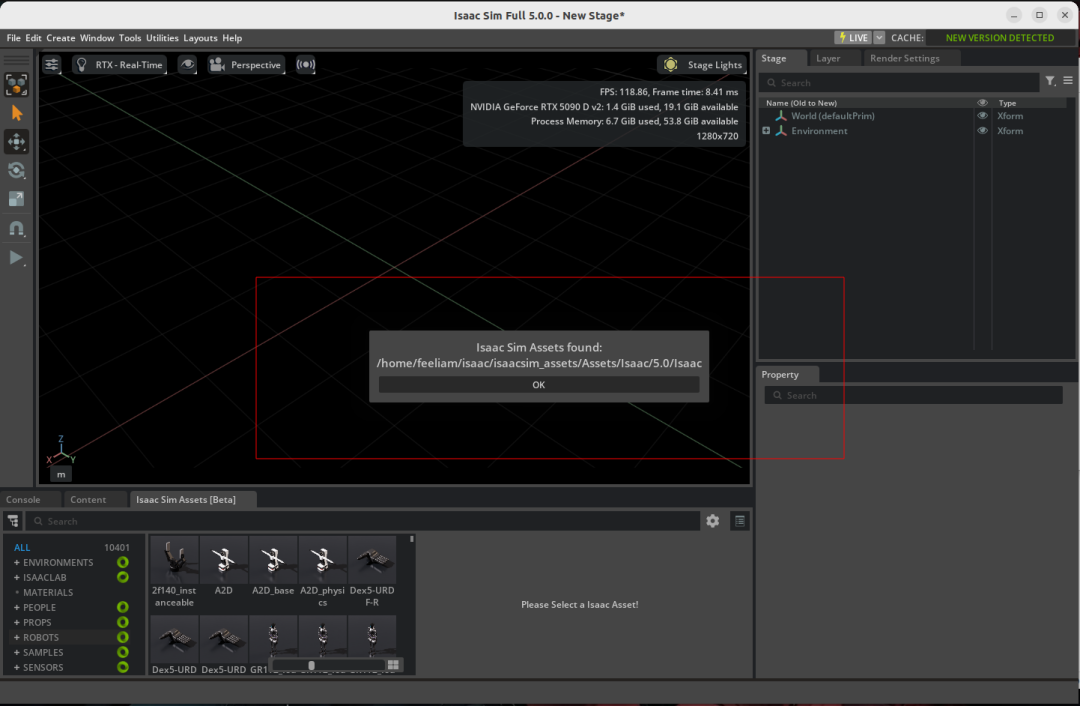Toggle visibility of Environment prim
The height and width of the screenshot is (706, 1080).
[982, 131]
